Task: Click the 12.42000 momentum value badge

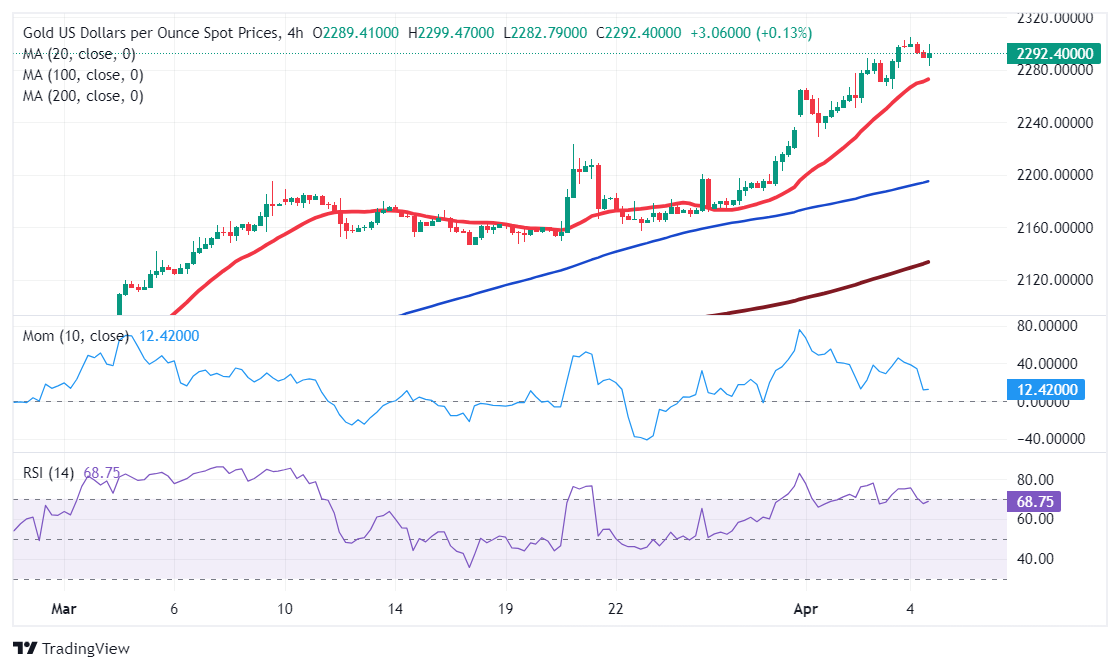Action: pyautogui.click(x=1047, y=389)
